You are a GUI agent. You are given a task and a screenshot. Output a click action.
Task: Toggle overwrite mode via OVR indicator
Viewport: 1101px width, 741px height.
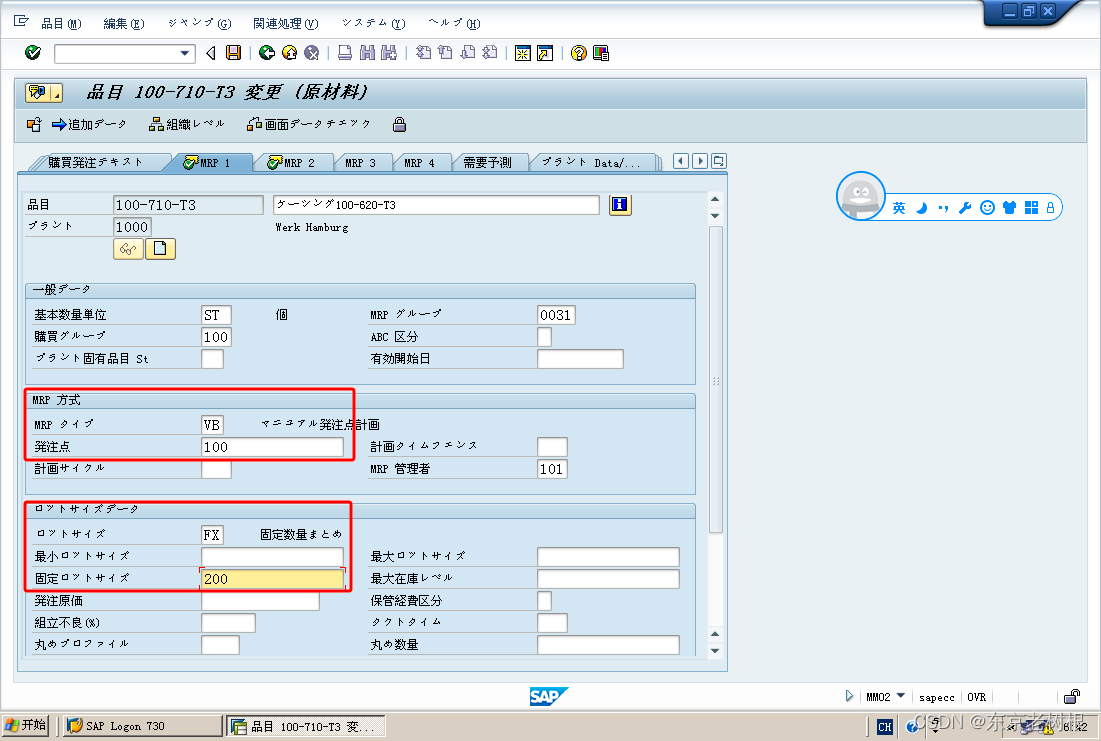977,697
